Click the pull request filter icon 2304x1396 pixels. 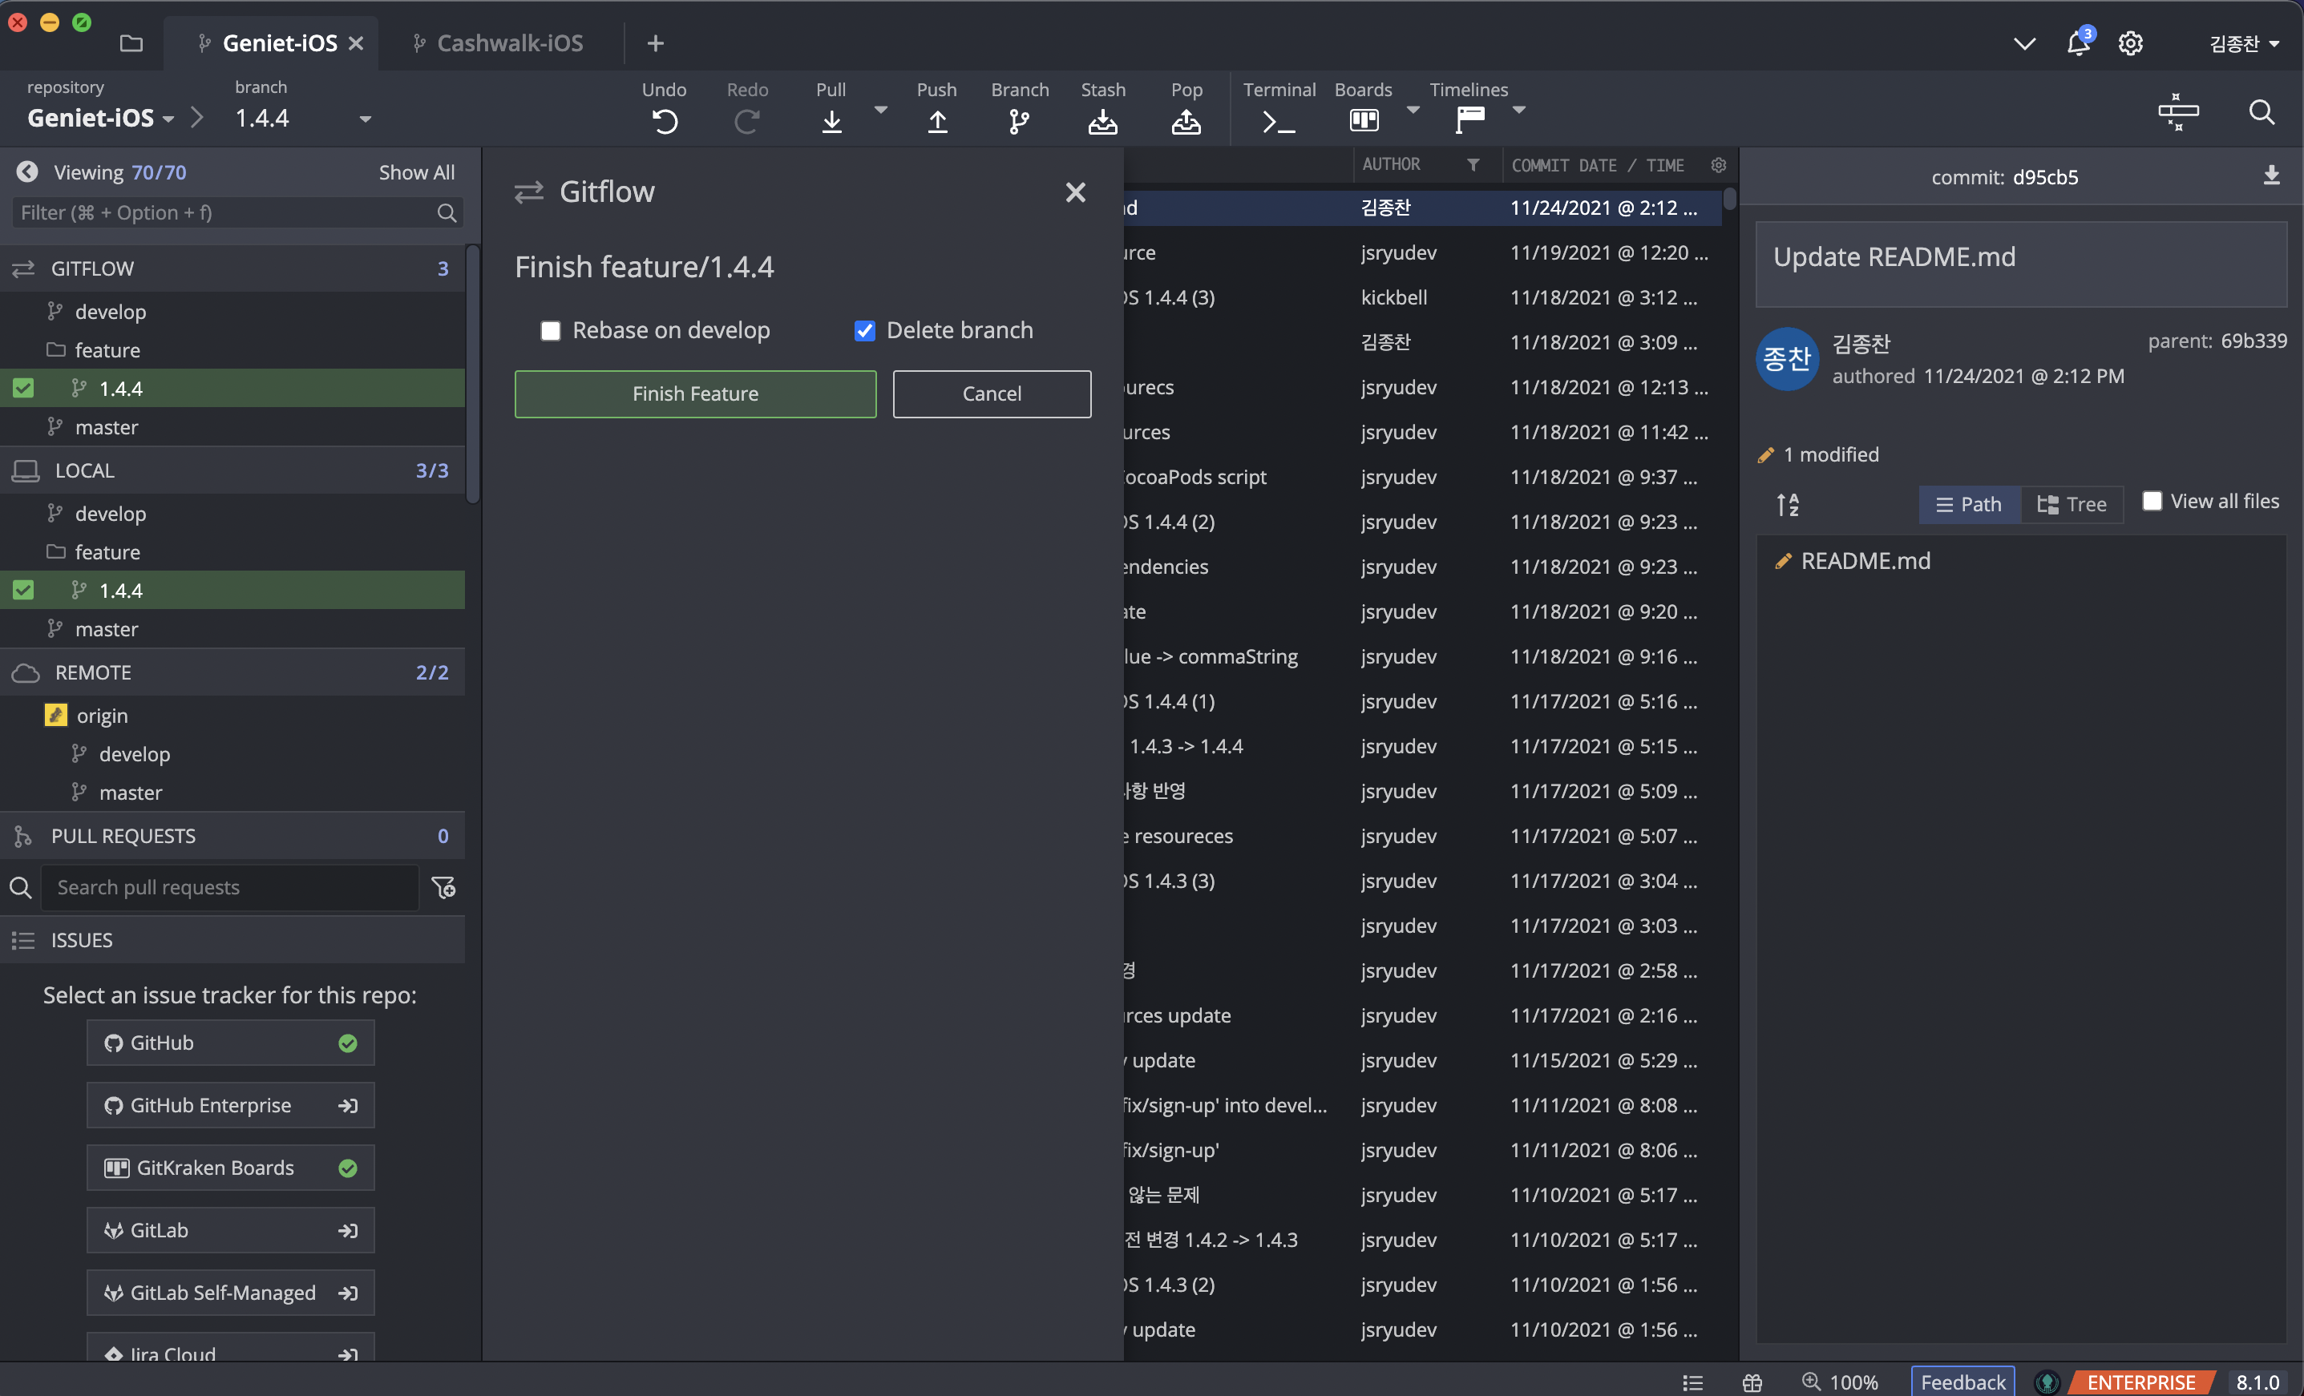pos(443,887)
